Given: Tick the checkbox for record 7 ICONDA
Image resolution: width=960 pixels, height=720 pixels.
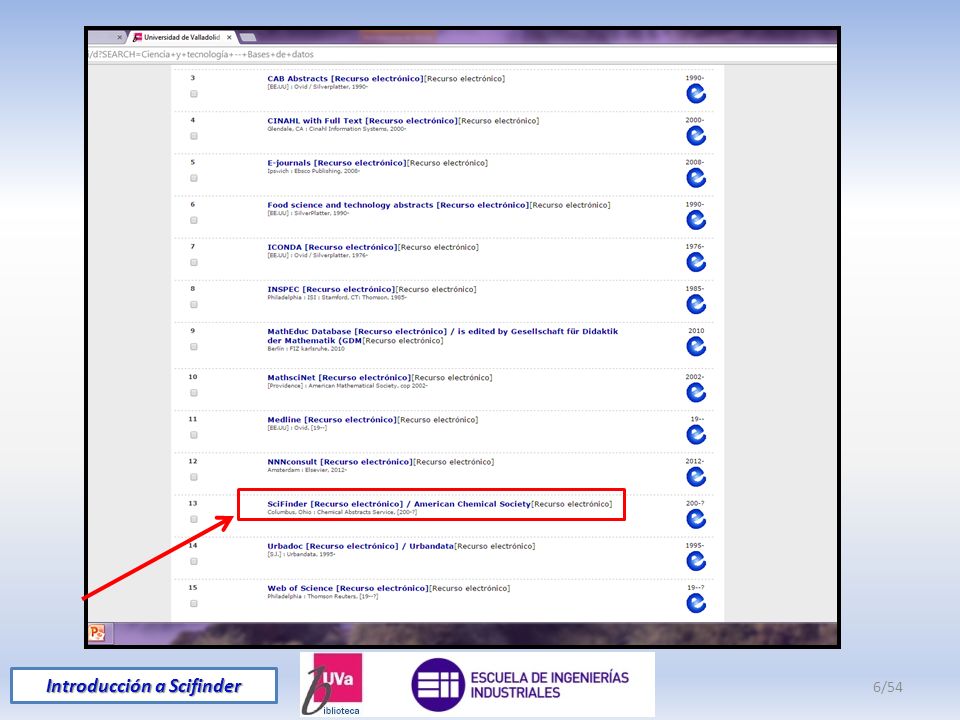Looking at the screenshot, I should tap(193, 263).
